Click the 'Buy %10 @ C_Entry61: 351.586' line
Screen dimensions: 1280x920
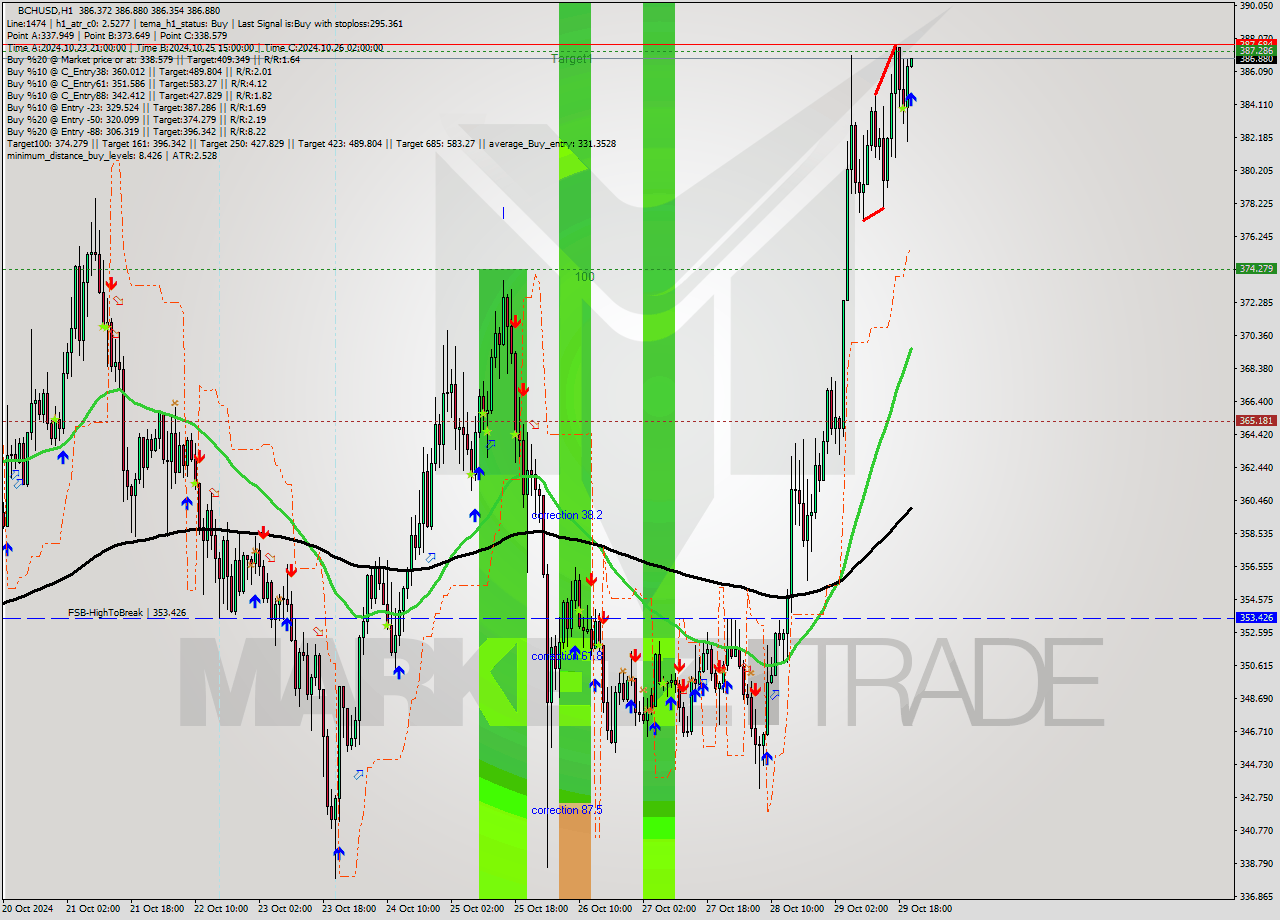point(137,83)
